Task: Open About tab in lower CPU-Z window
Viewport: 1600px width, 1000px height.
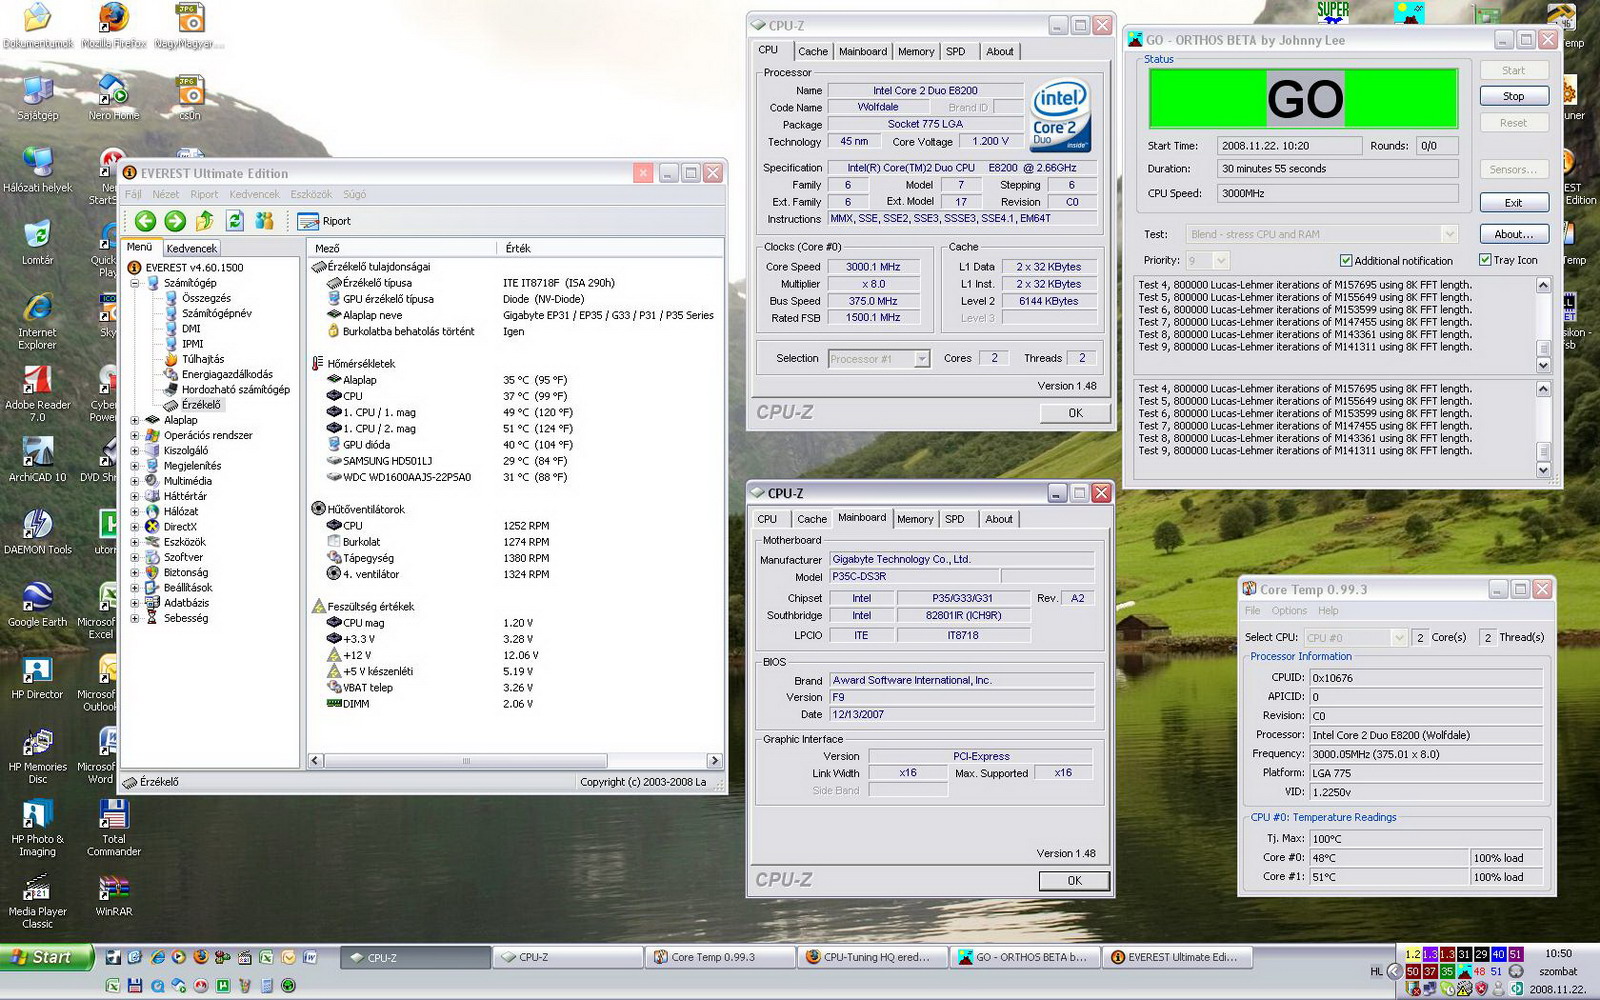Action: click(999, 519)
